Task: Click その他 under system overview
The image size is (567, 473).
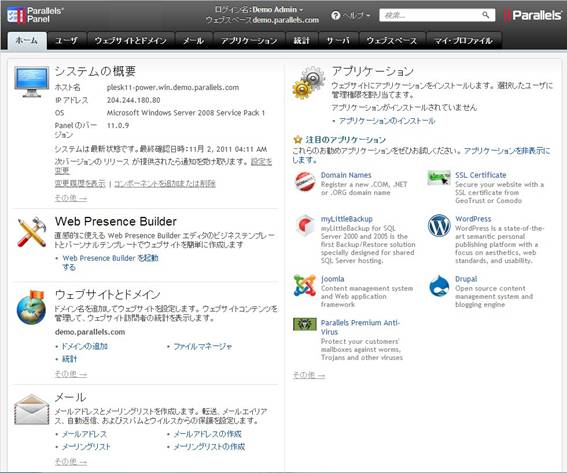Action: pyautogui.click(x=71, y=198)
